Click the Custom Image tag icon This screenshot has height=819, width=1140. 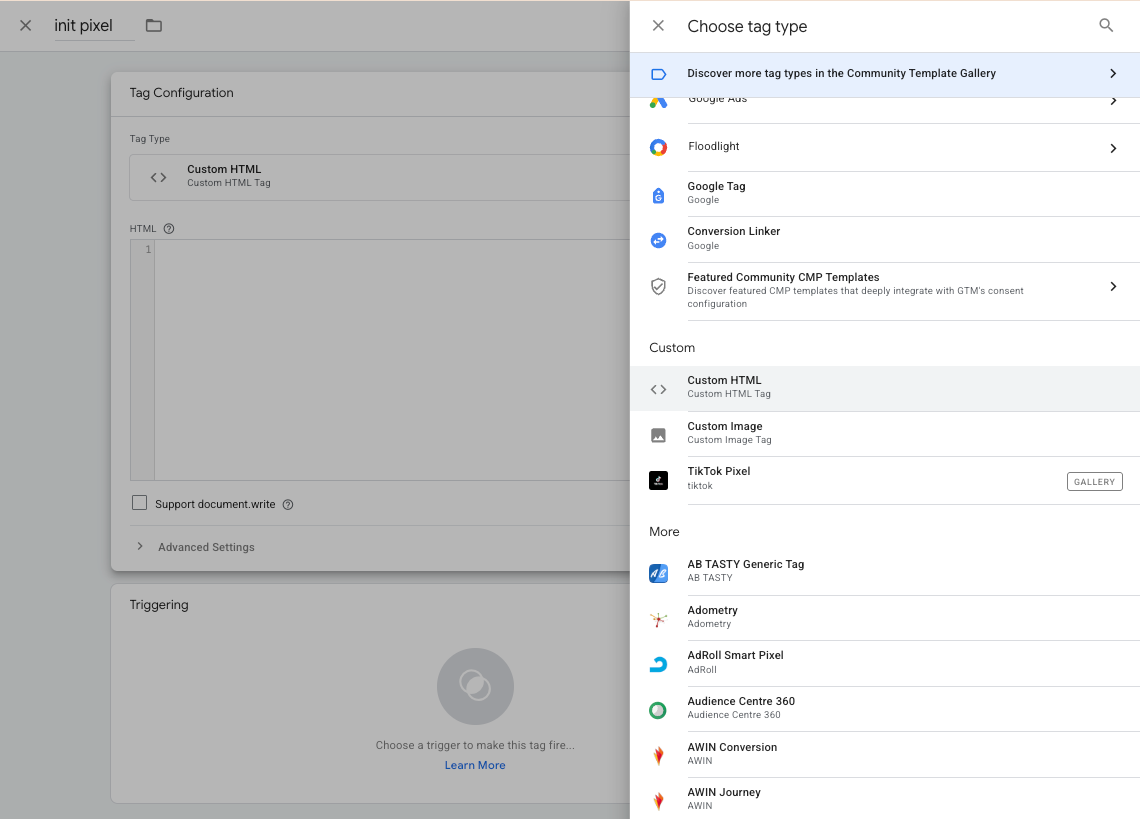[x=658, y=435]
